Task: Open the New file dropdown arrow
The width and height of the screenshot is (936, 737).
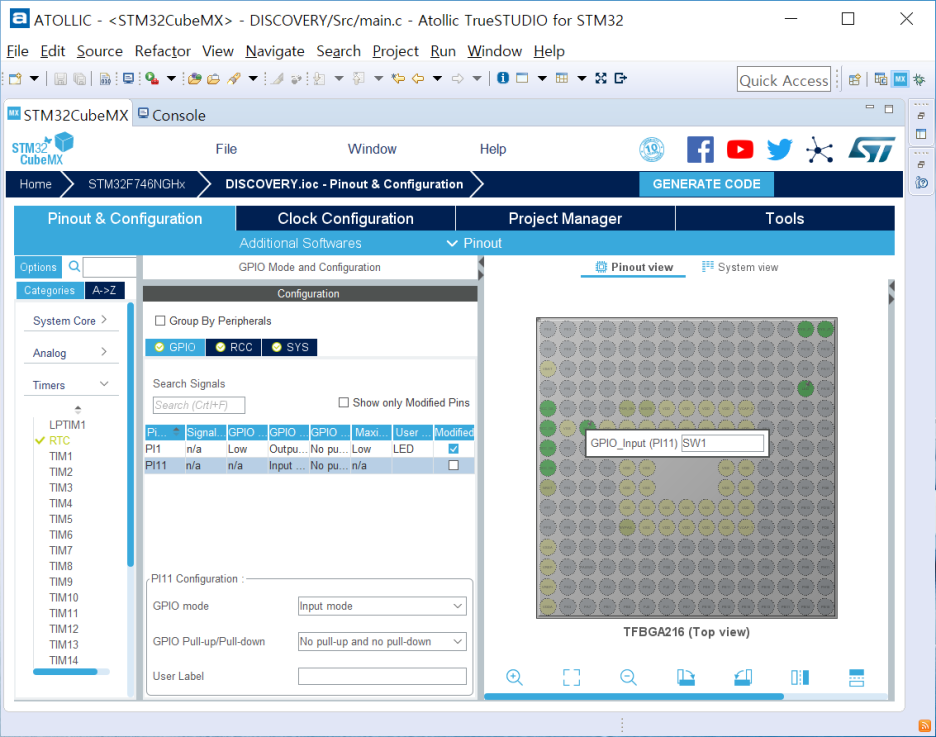Action: pos(34,78)
